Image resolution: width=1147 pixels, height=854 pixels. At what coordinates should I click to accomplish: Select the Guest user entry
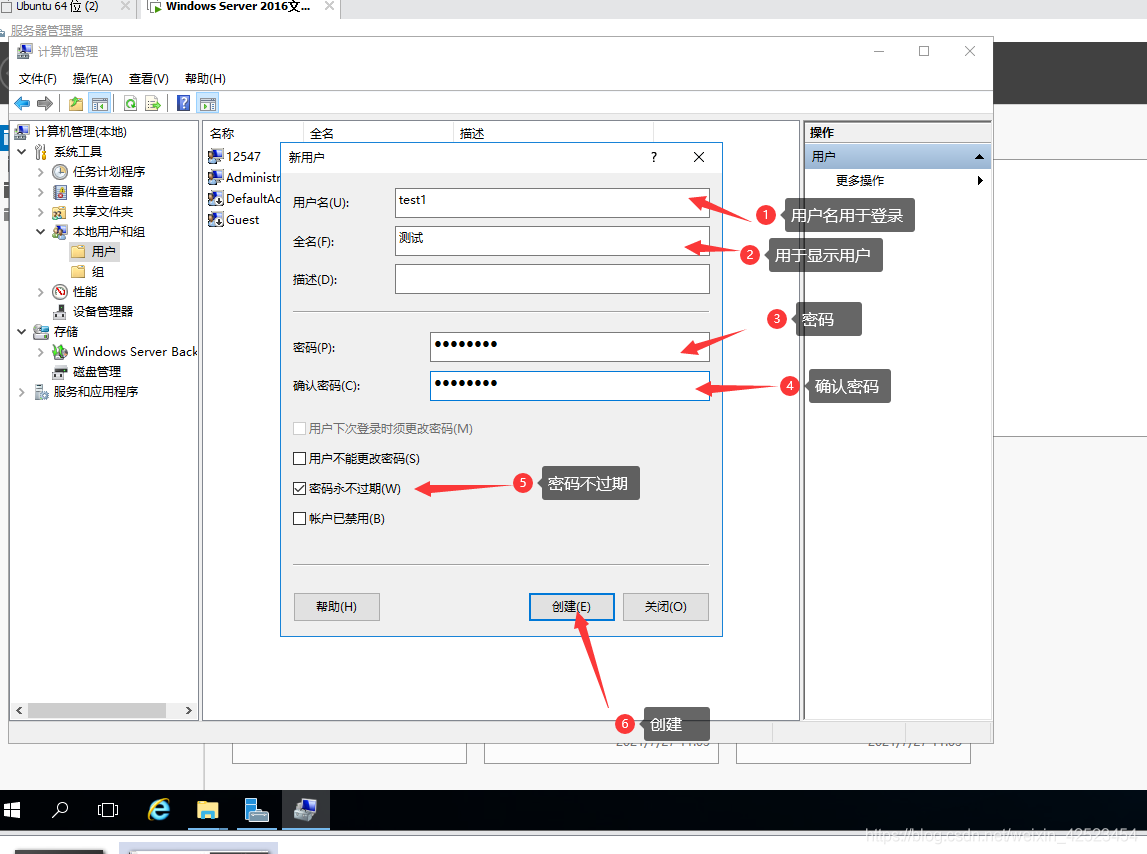tap(242, 220)
